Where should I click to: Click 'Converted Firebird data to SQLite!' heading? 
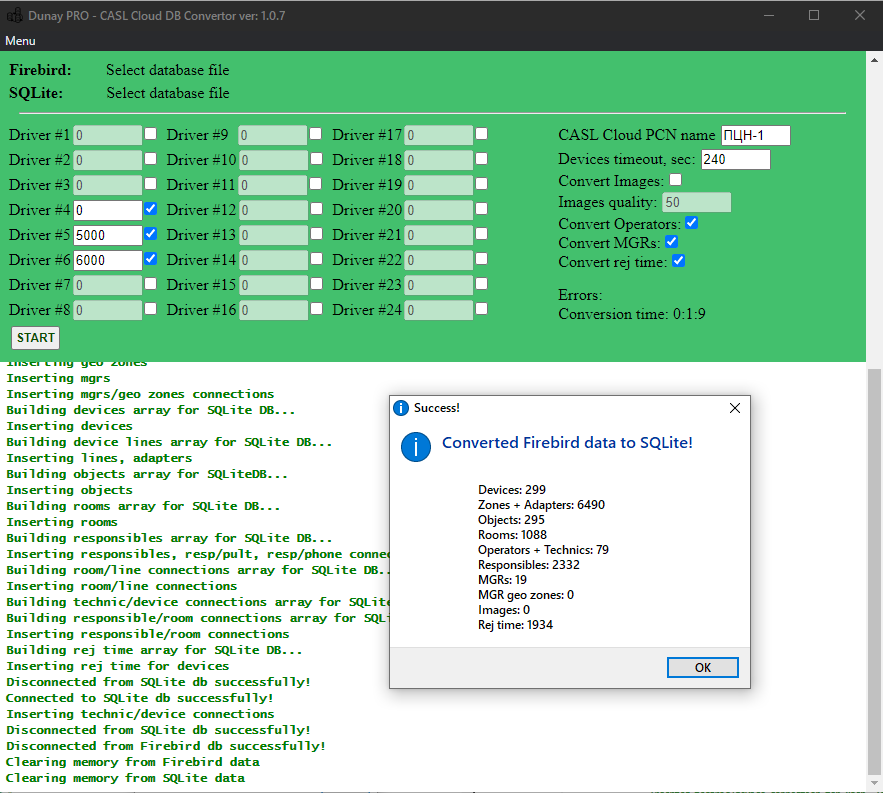pos(567,442)
